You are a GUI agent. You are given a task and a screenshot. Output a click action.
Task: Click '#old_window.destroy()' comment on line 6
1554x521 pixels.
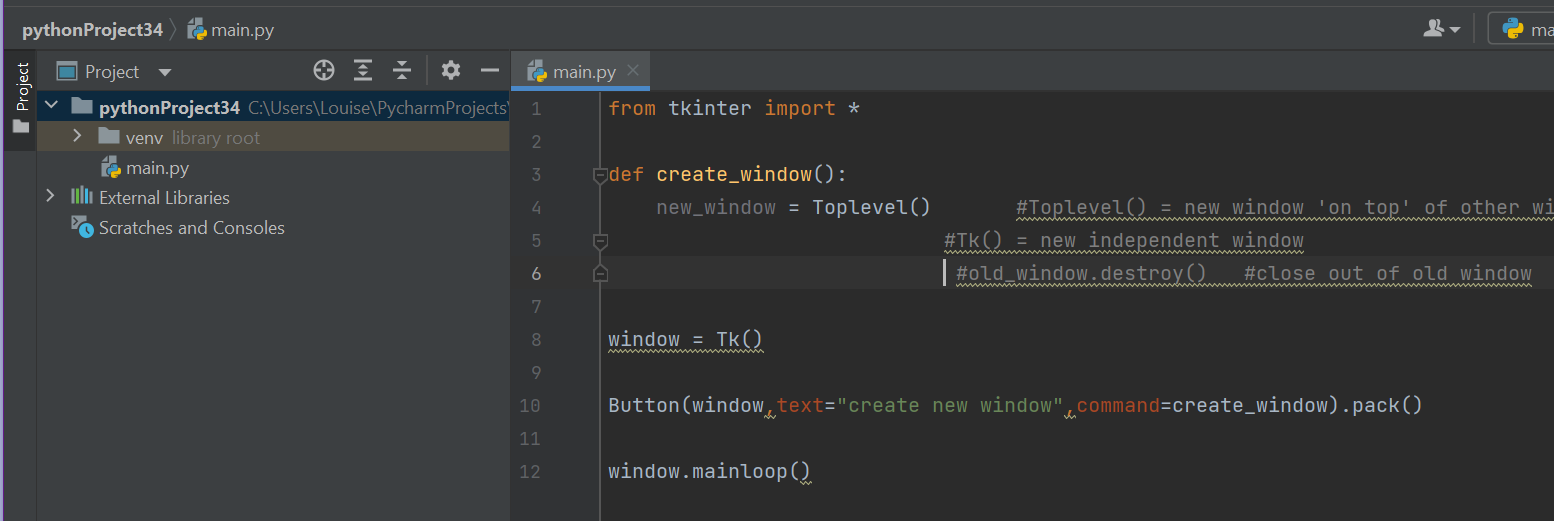coord(1081,273)
